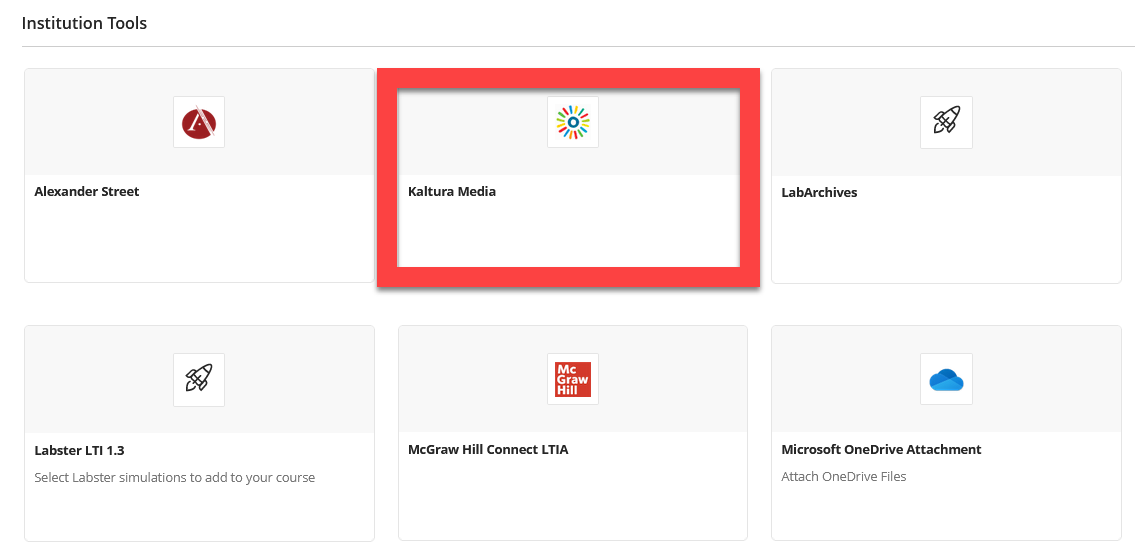Click the OneDrive cloud icon

[946, 379]
